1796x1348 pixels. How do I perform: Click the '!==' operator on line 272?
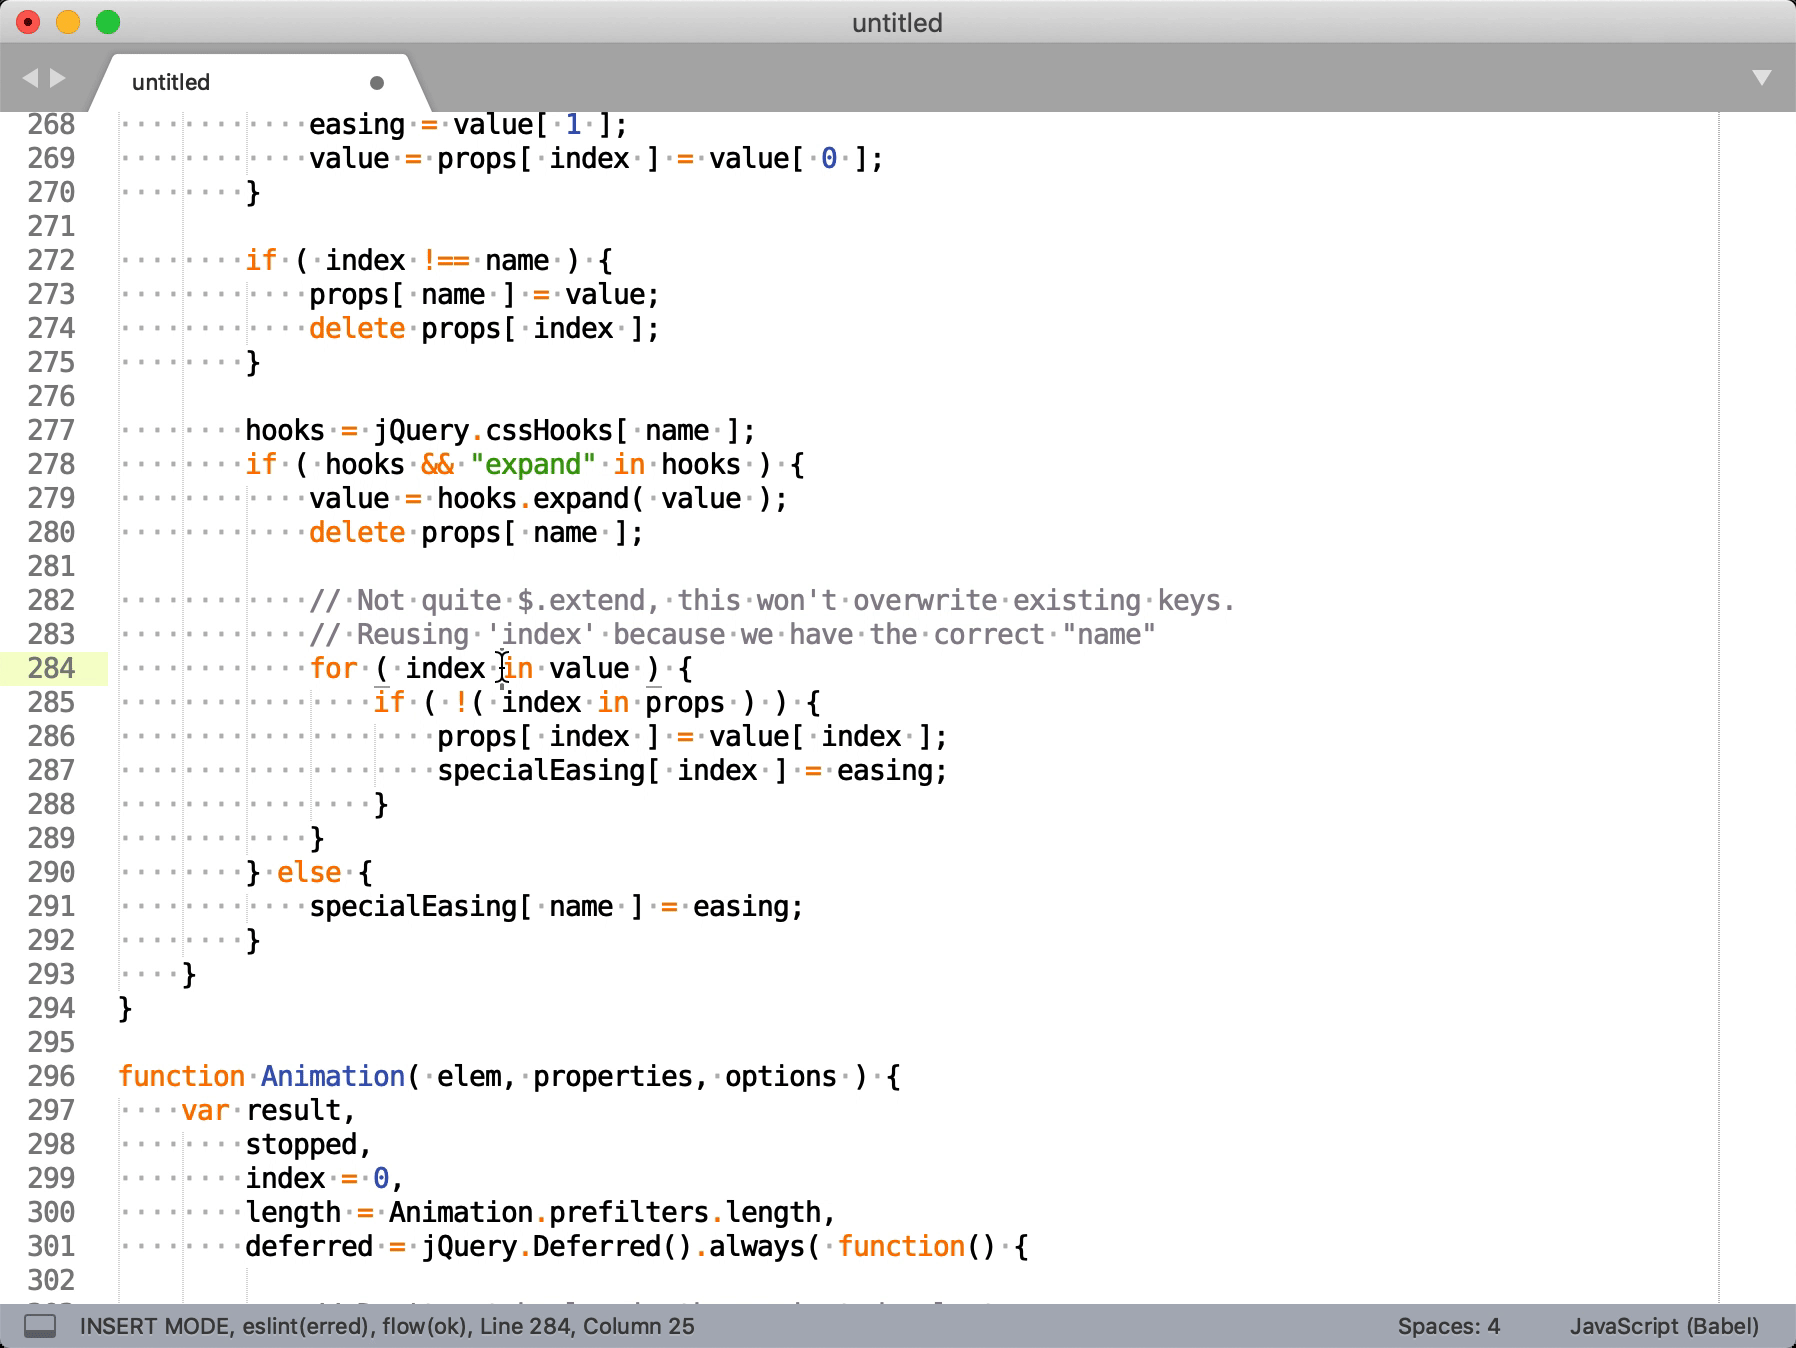pyautogui.click(x=445, y=260)
